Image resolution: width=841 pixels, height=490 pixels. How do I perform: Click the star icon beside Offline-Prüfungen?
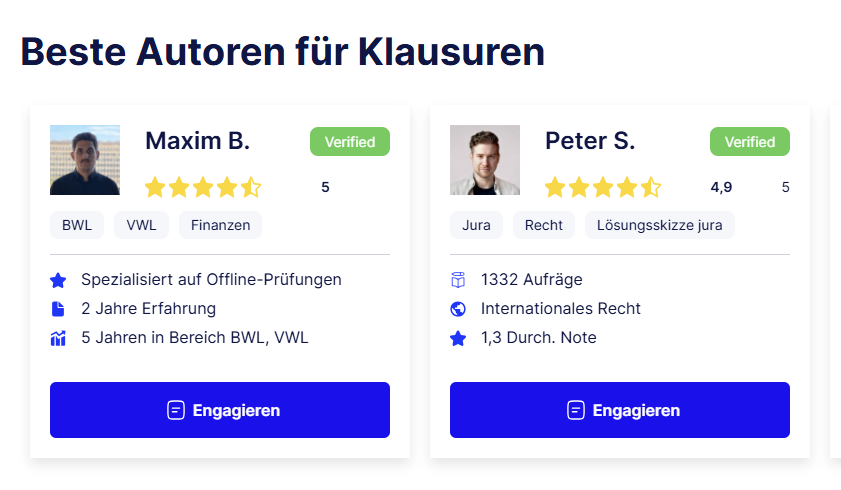click(x=58, y=280)
